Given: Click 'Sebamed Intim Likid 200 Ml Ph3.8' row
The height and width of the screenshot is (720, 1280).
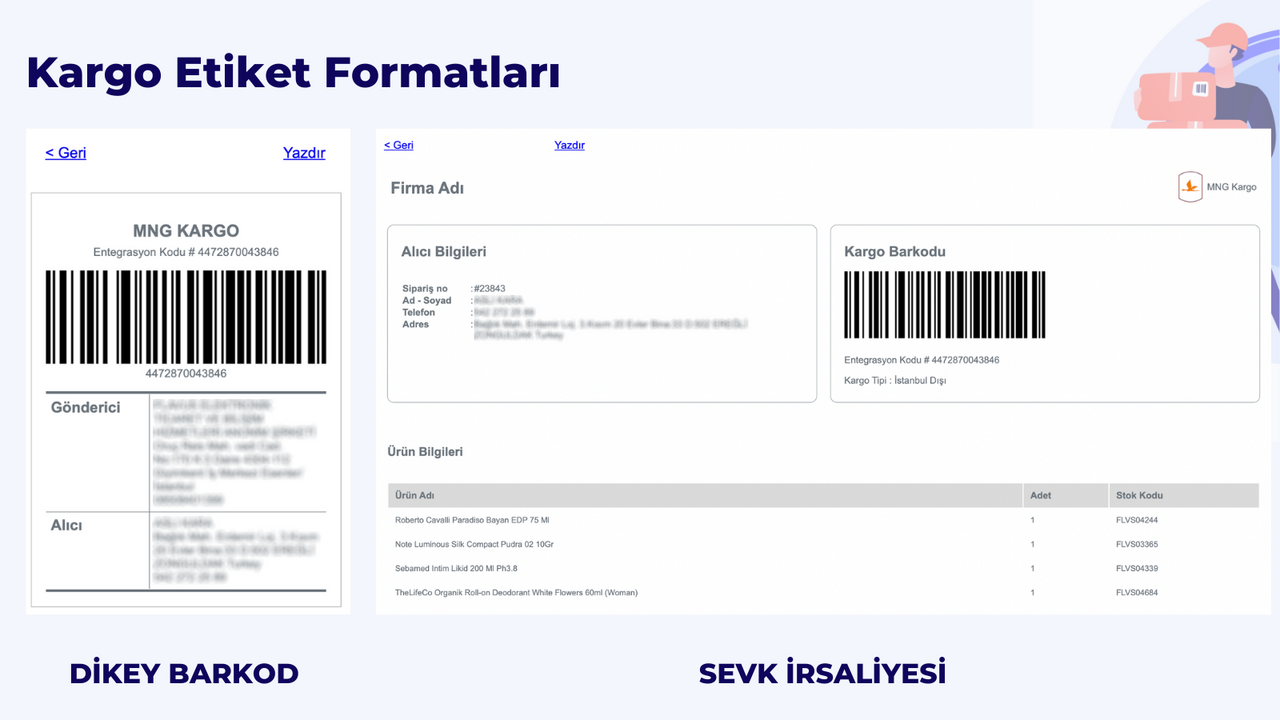Looking at the screenshot, I should point(823,568).
